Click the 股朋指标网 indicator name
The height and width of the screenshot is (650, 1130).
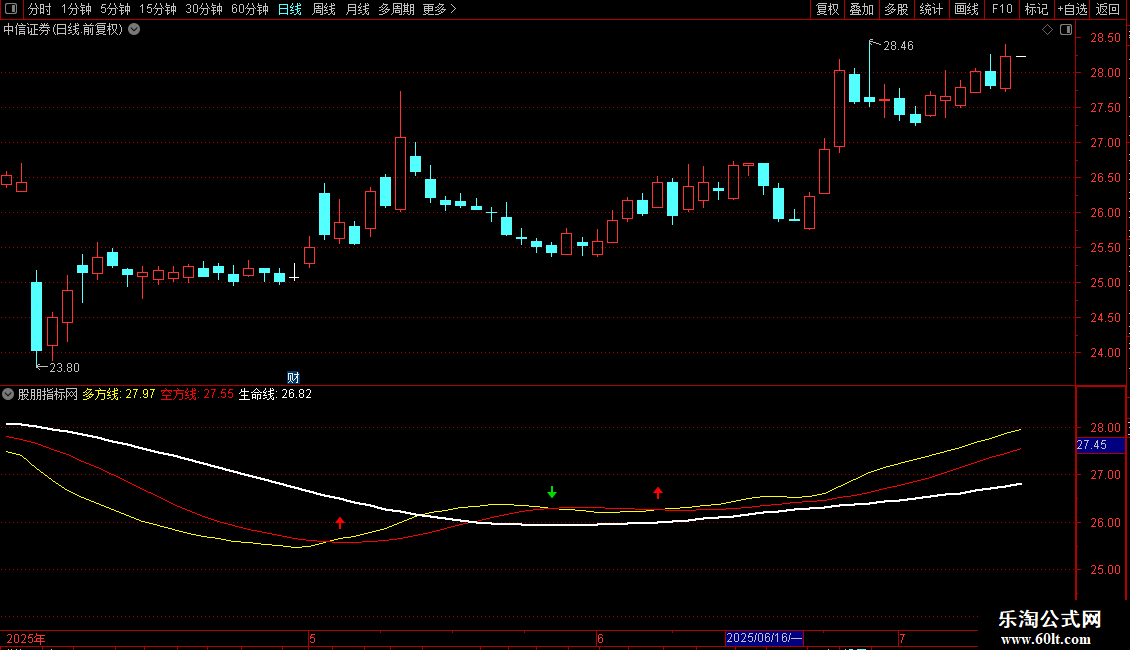coord(48,394)
